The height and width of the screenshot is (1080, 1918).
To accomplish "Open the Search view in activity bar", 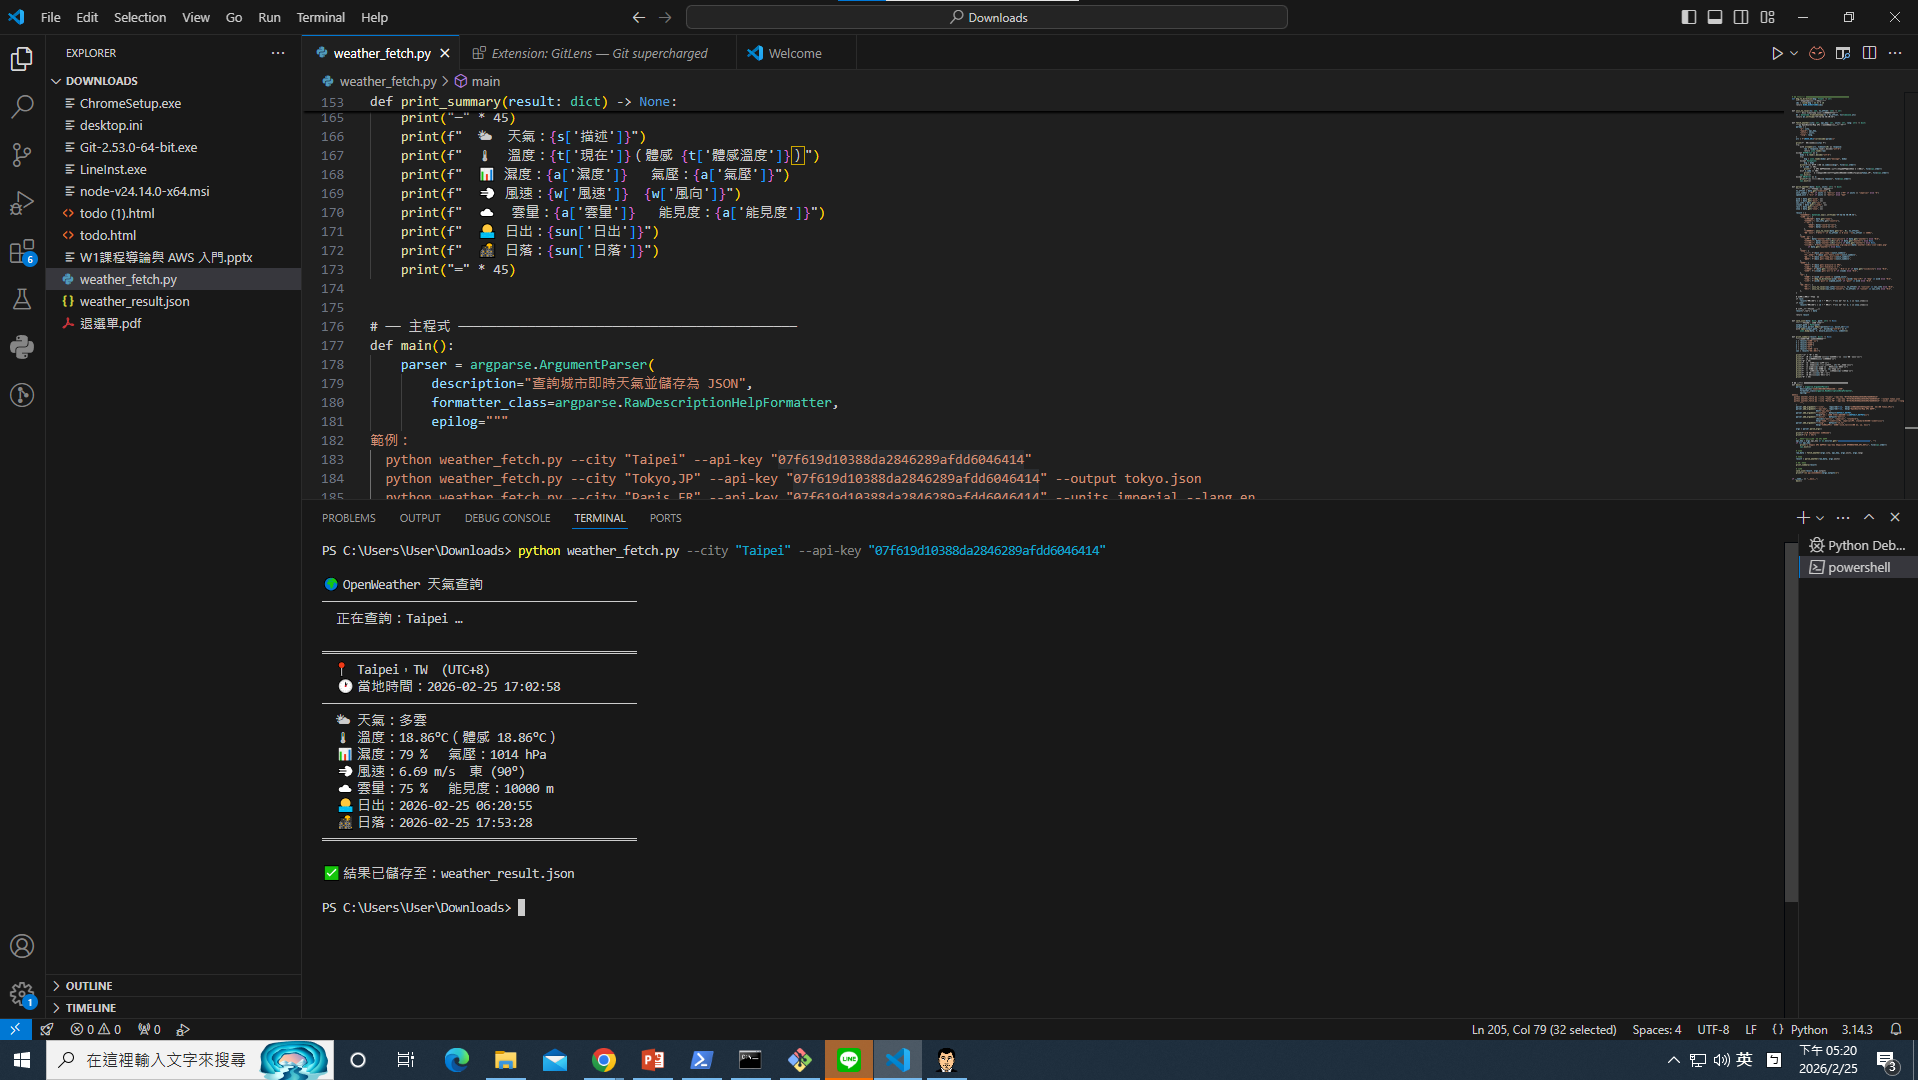I will coord(22,106).
